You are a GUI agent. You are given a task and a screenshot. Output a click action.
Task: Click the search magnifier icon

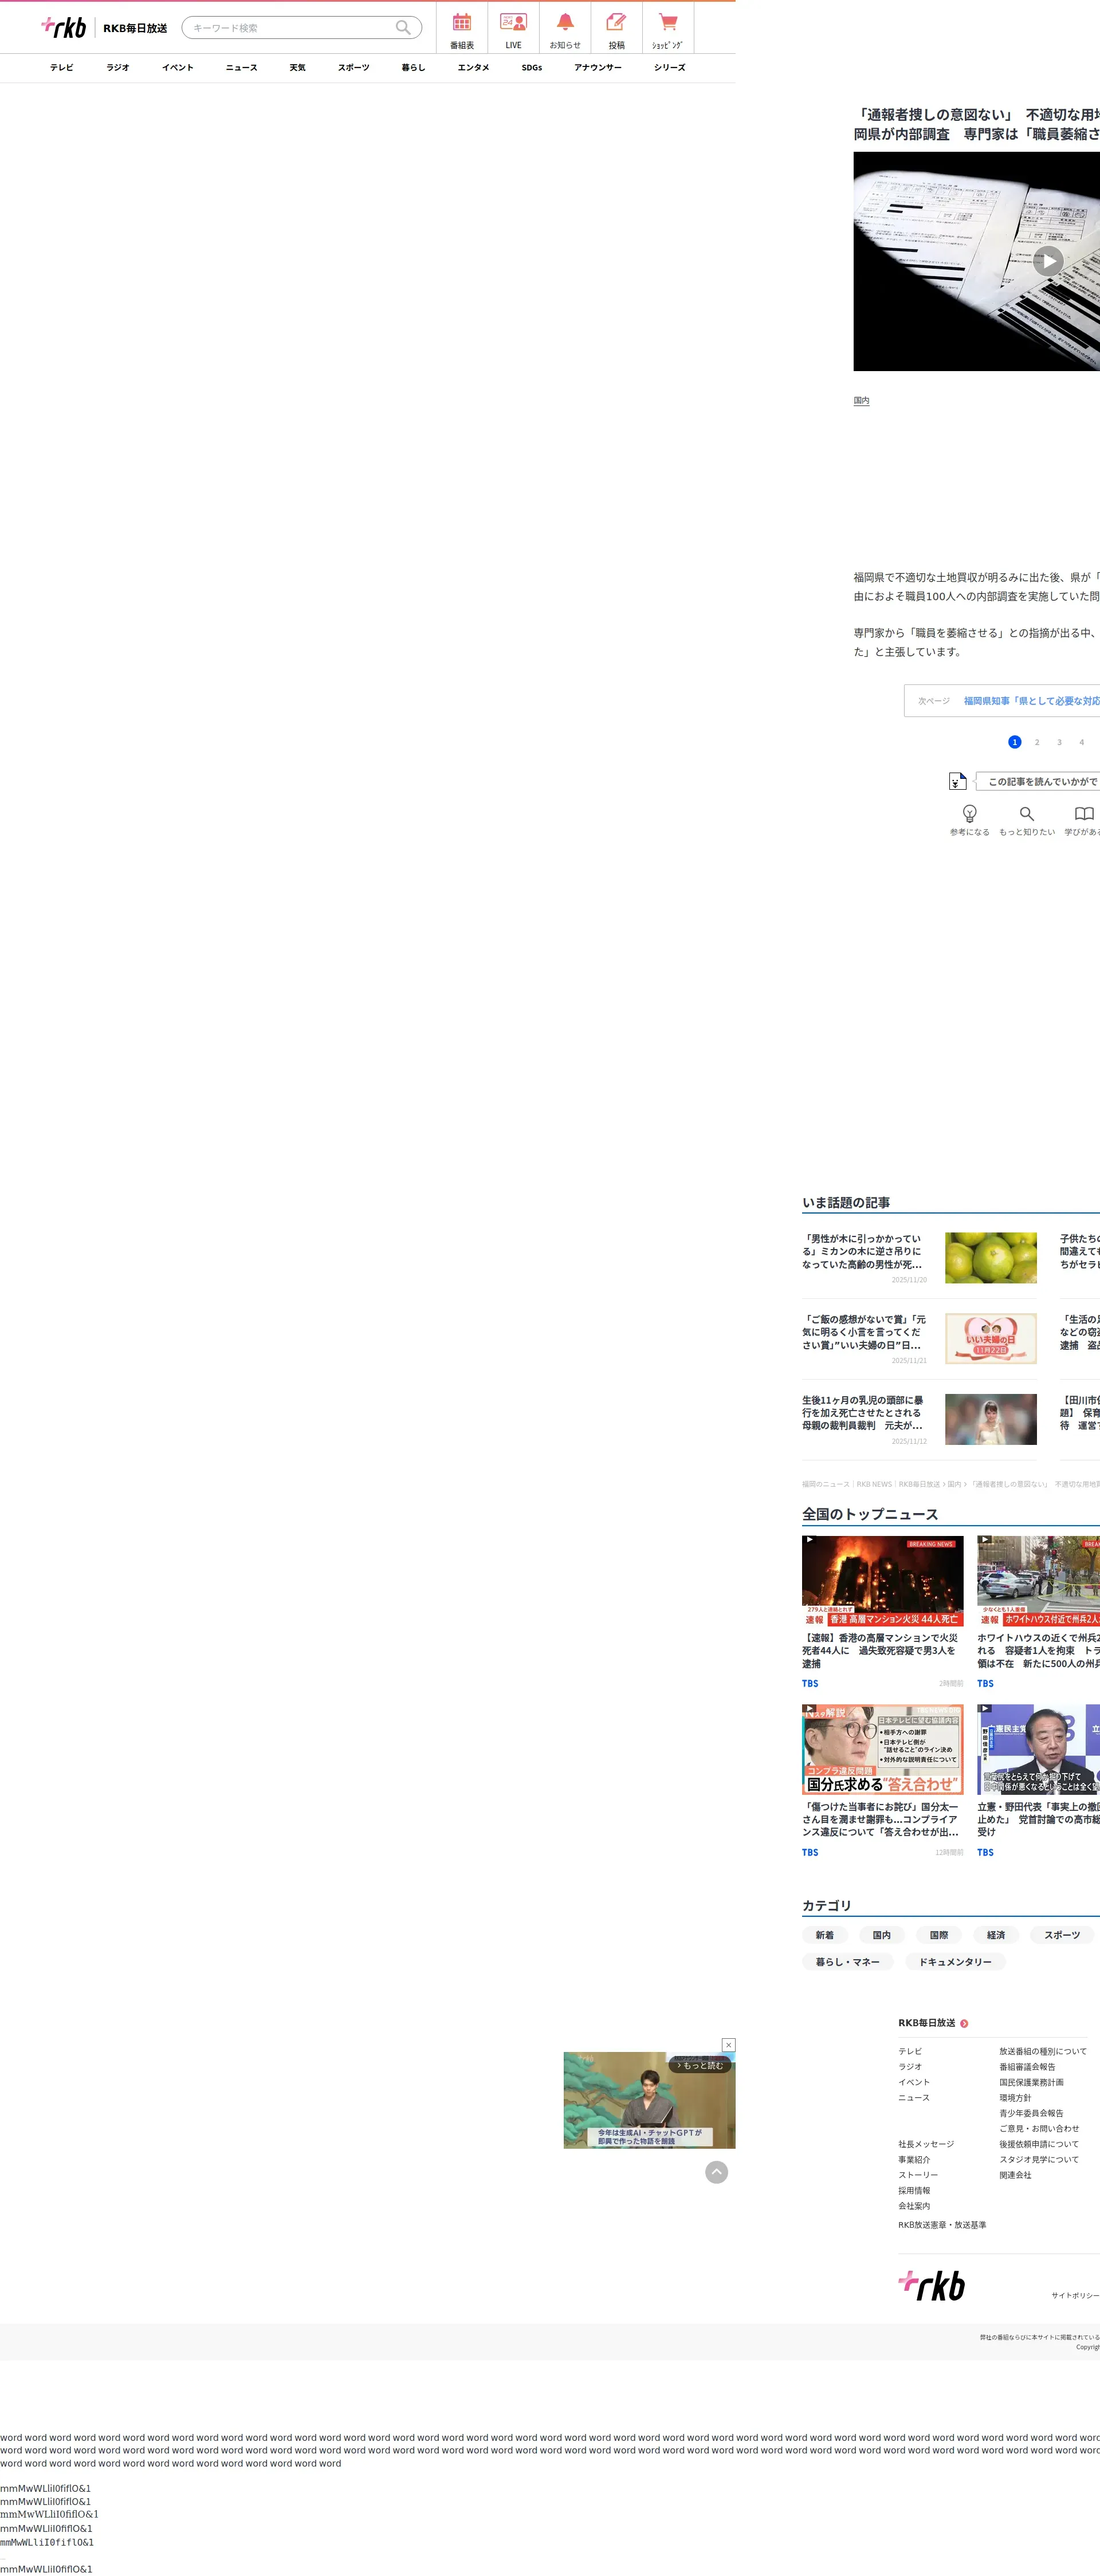click(x=403, y=28)
